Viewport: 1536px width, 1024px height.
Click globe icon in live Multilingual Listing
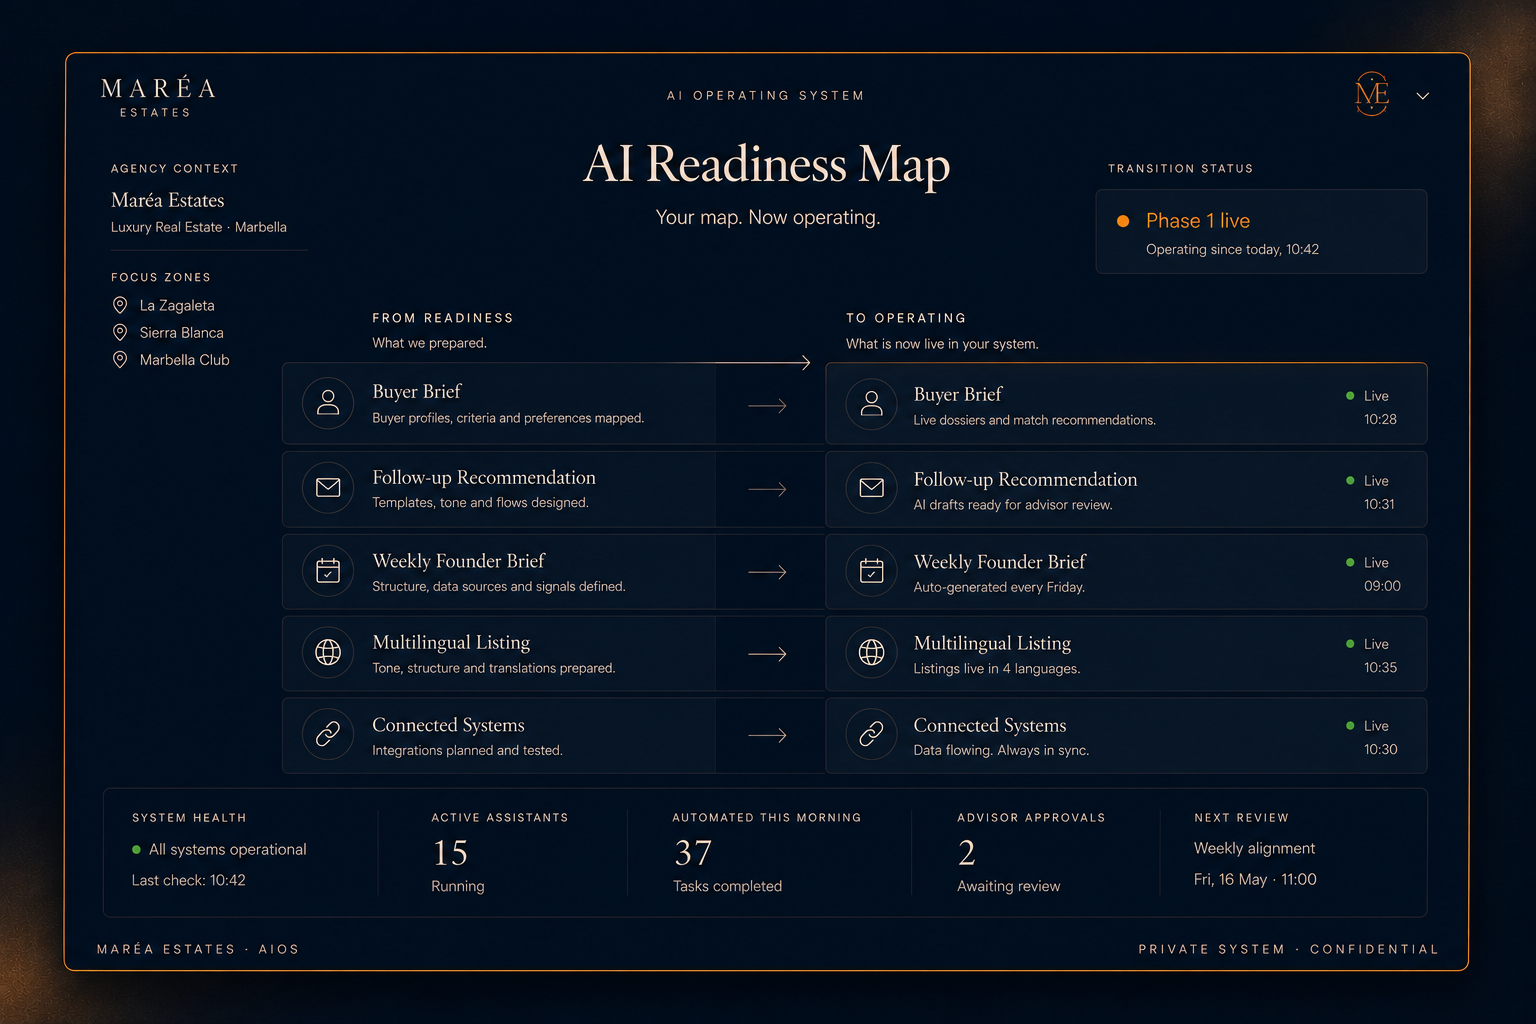click(872, 652)
